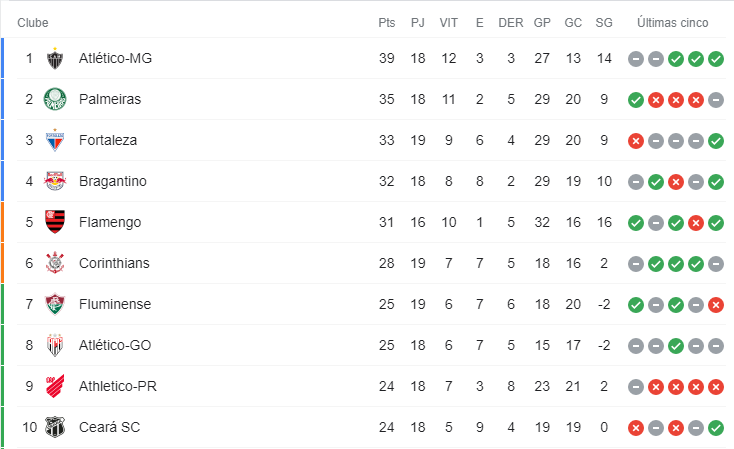Click the Corinthians club crest
This screenshot has width=734, height=449.
coord(55,263)
